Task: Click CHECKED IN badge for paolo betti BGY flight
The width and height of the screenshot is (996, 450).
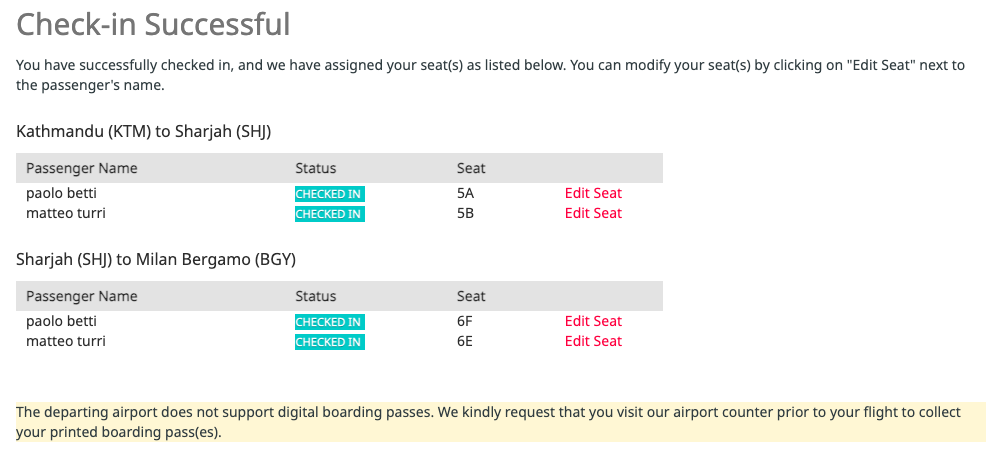Action: (330, 322)
